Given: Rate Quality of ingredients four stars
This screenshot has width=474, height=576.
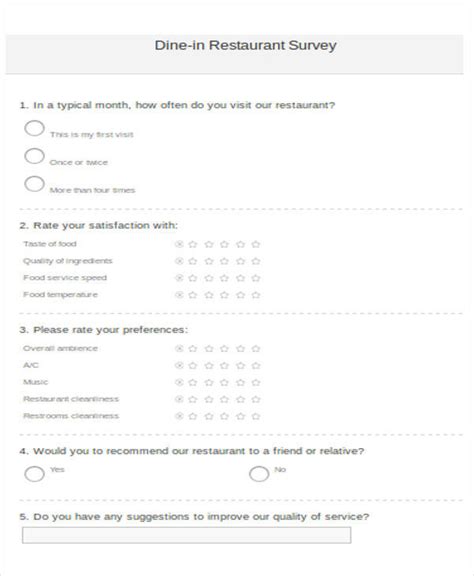Looking at the screenshot, I should coord(241,261).
